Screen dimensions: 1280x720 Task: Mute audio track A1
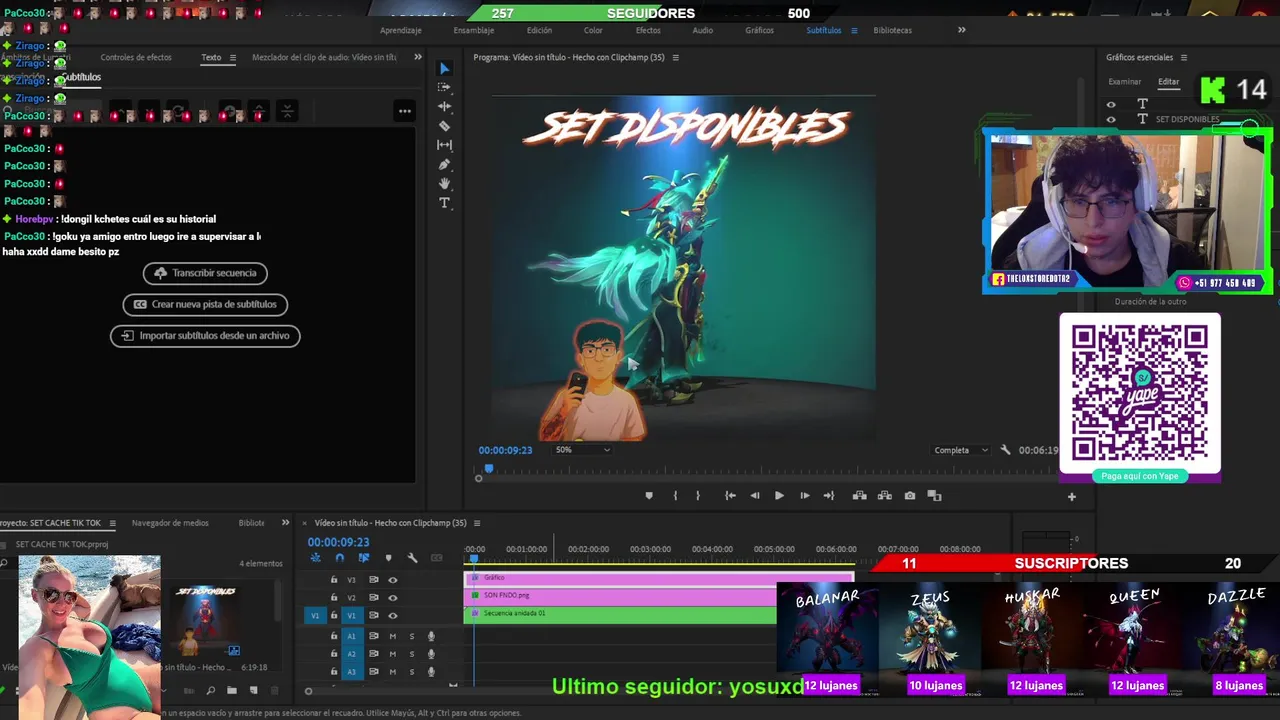(393, 636)
